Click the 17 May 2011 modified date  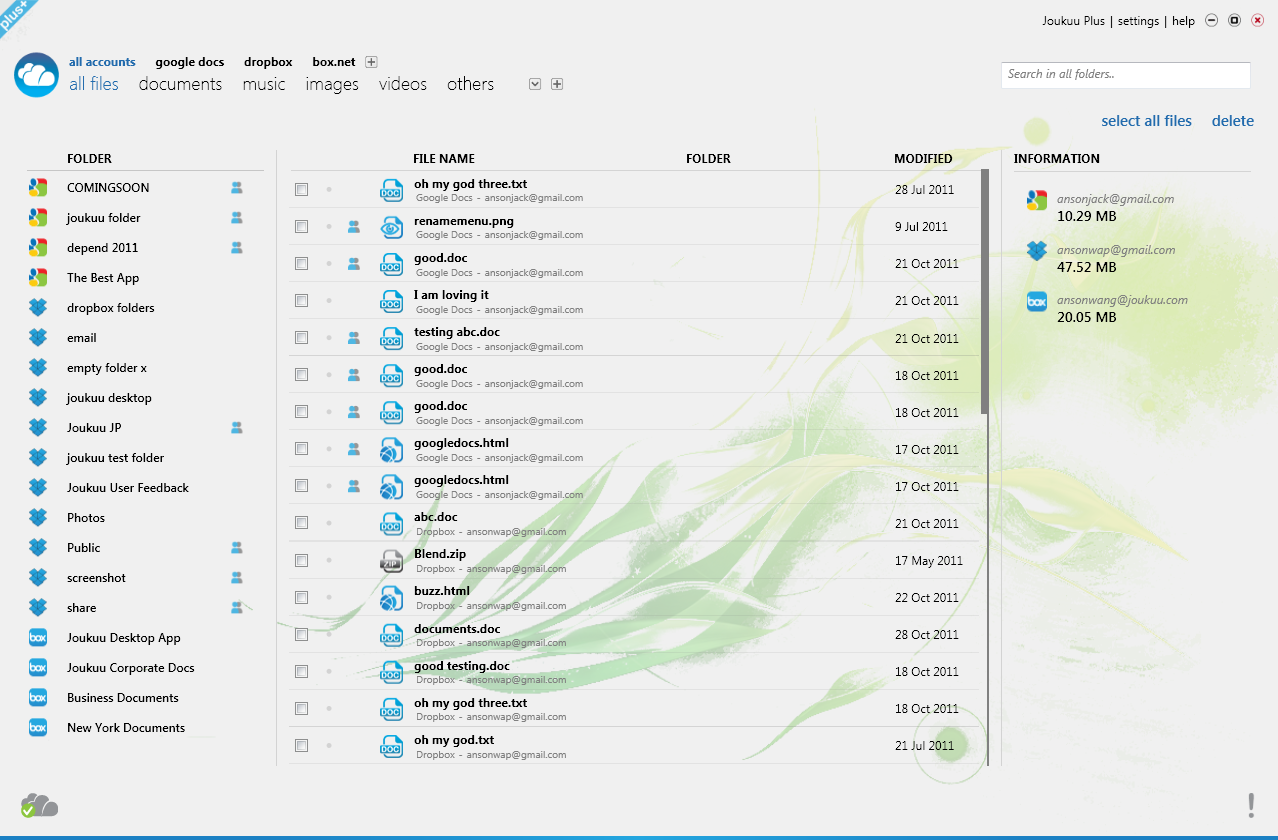[929, 560]
